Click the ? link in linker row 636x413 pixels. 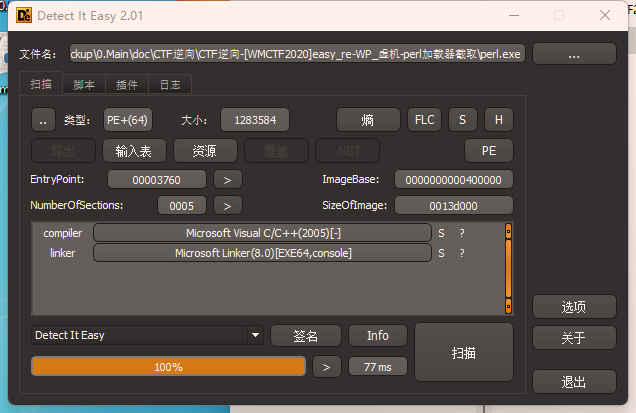pyautogui.click(x=462, y=254)
